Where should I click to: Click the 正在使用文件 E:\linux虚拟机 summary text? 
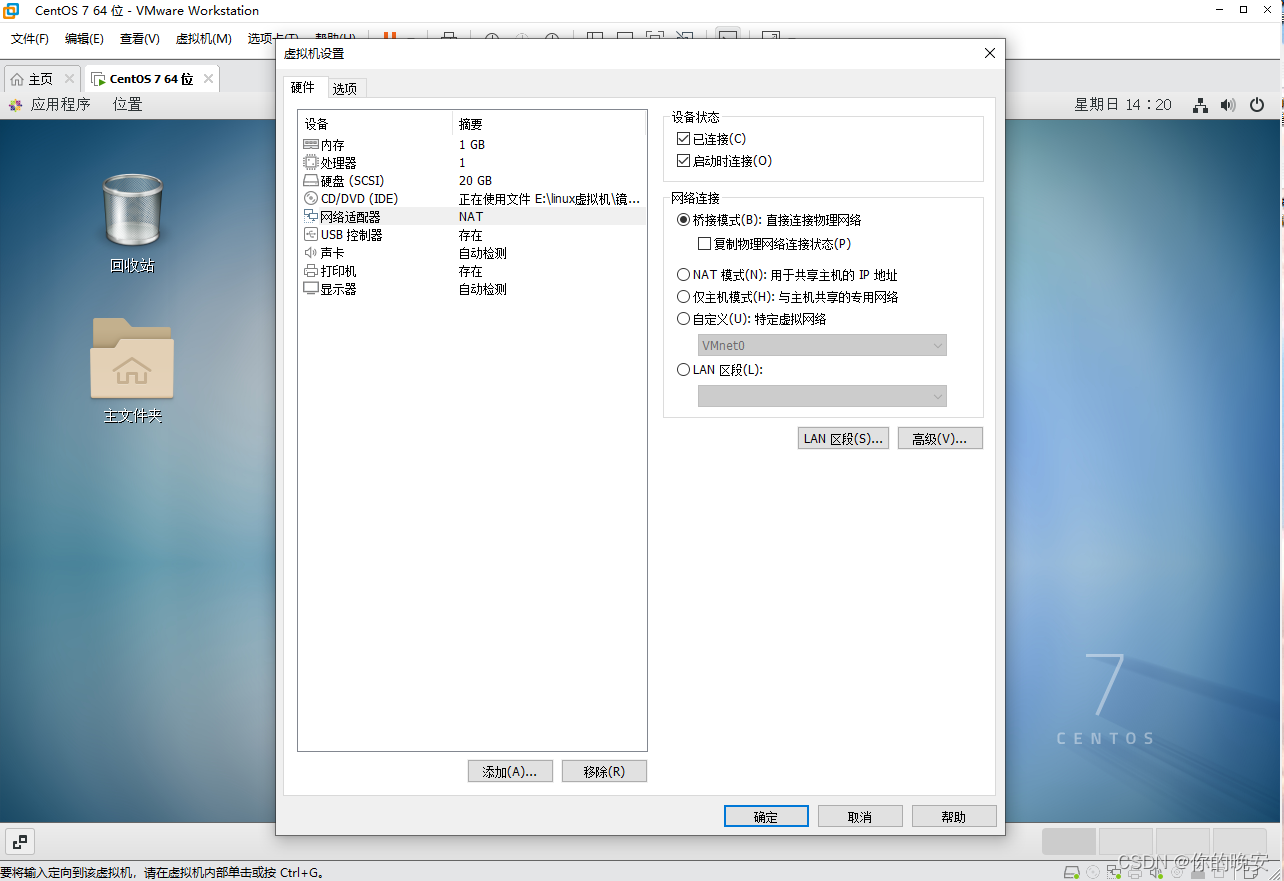[549, 199]
